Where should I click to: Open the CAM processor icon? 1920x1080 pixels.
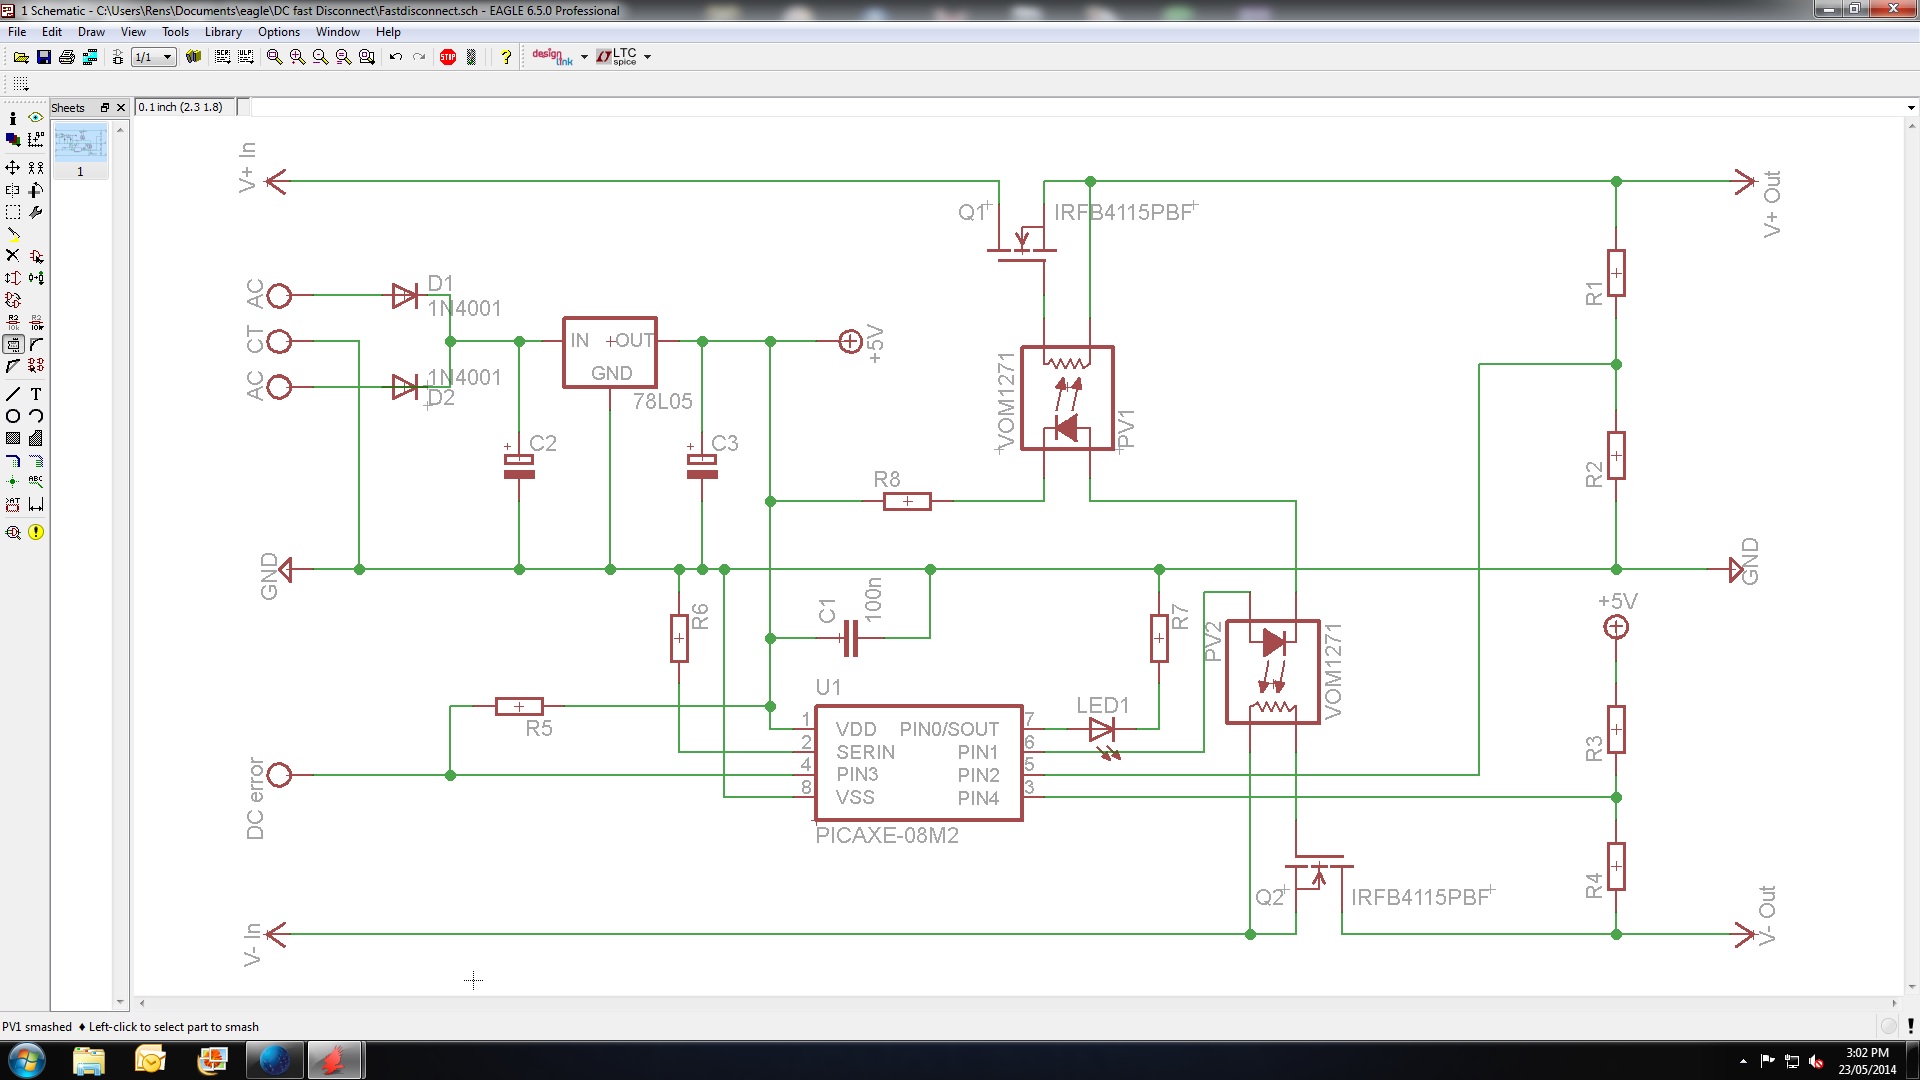coord(90,57)
